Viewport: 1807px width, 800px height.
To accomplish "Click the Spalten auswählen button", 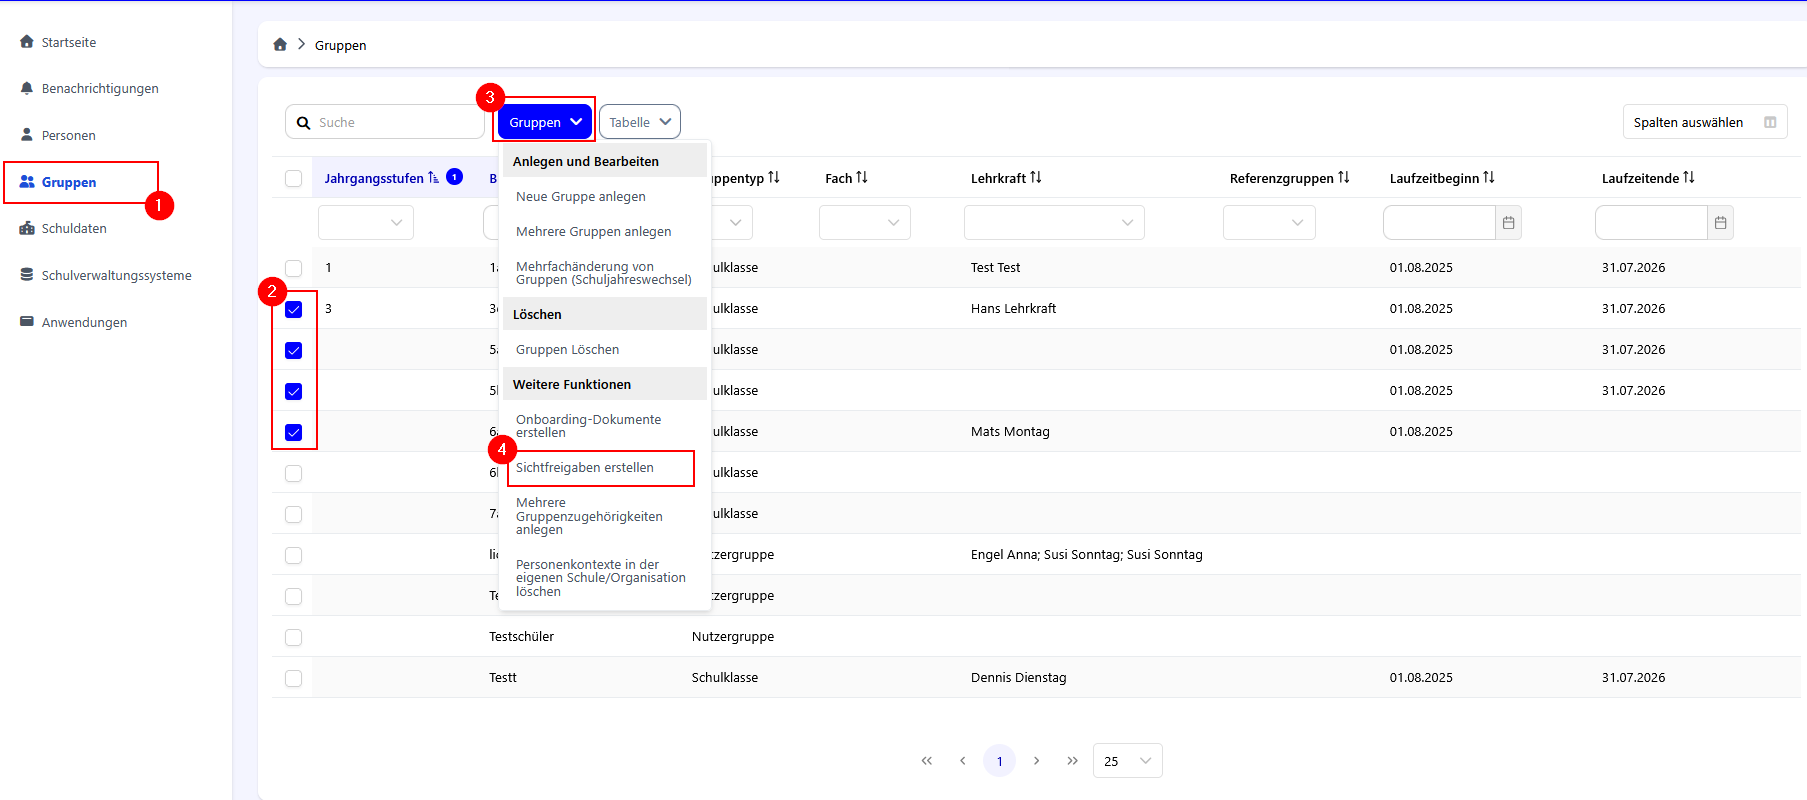I will pos(1703,122).
